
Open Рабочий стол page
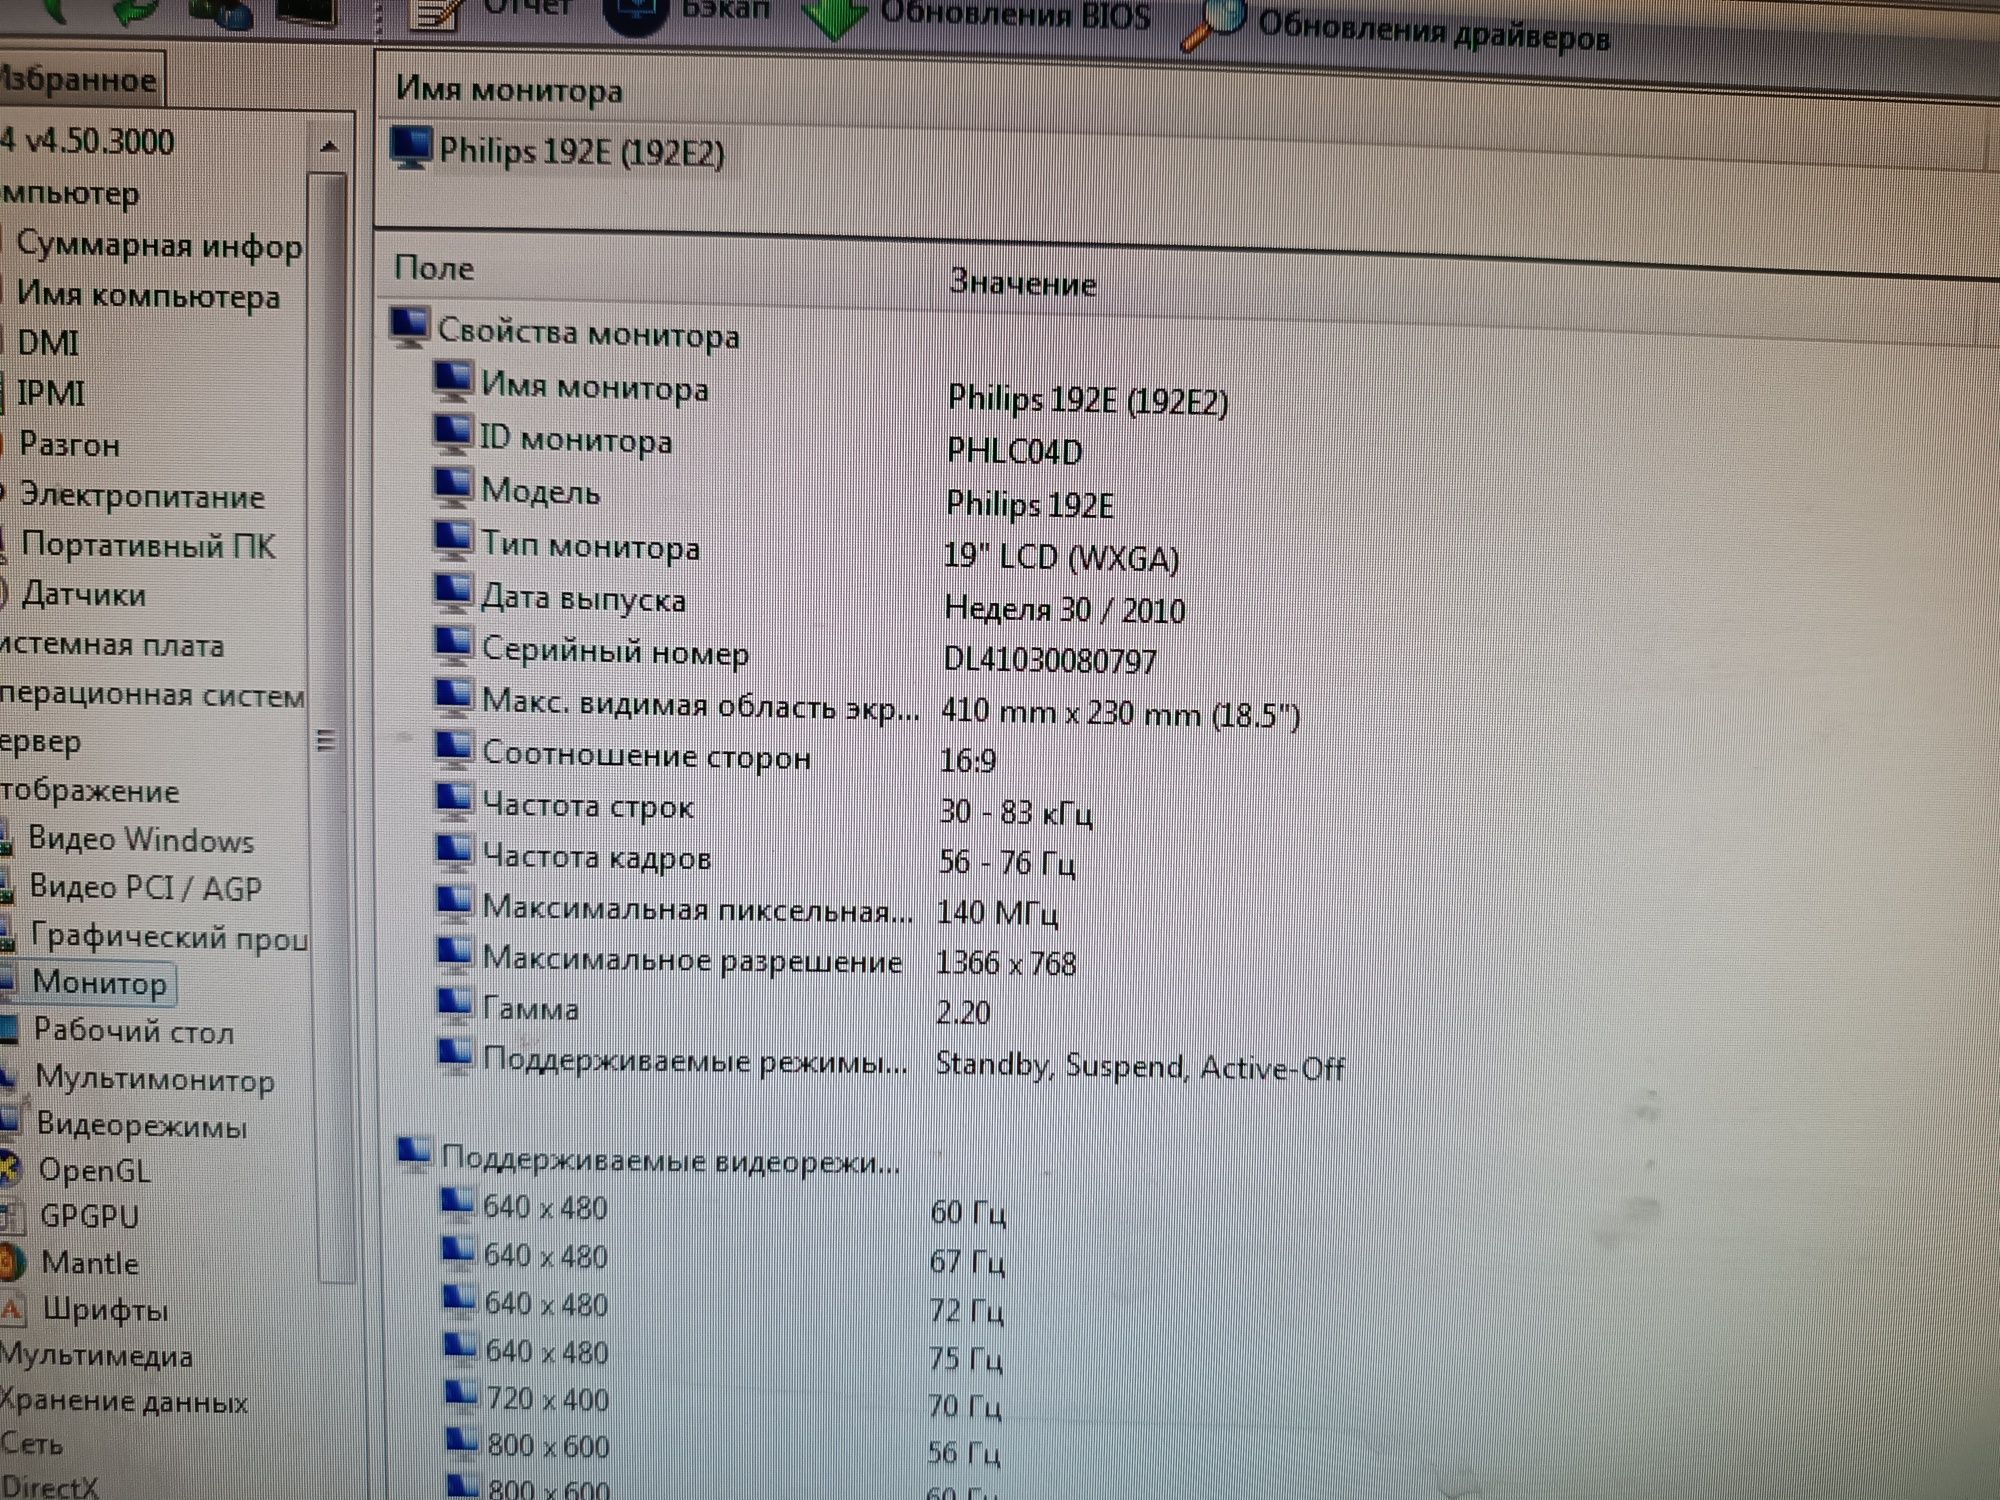(x=133, y=1031)
